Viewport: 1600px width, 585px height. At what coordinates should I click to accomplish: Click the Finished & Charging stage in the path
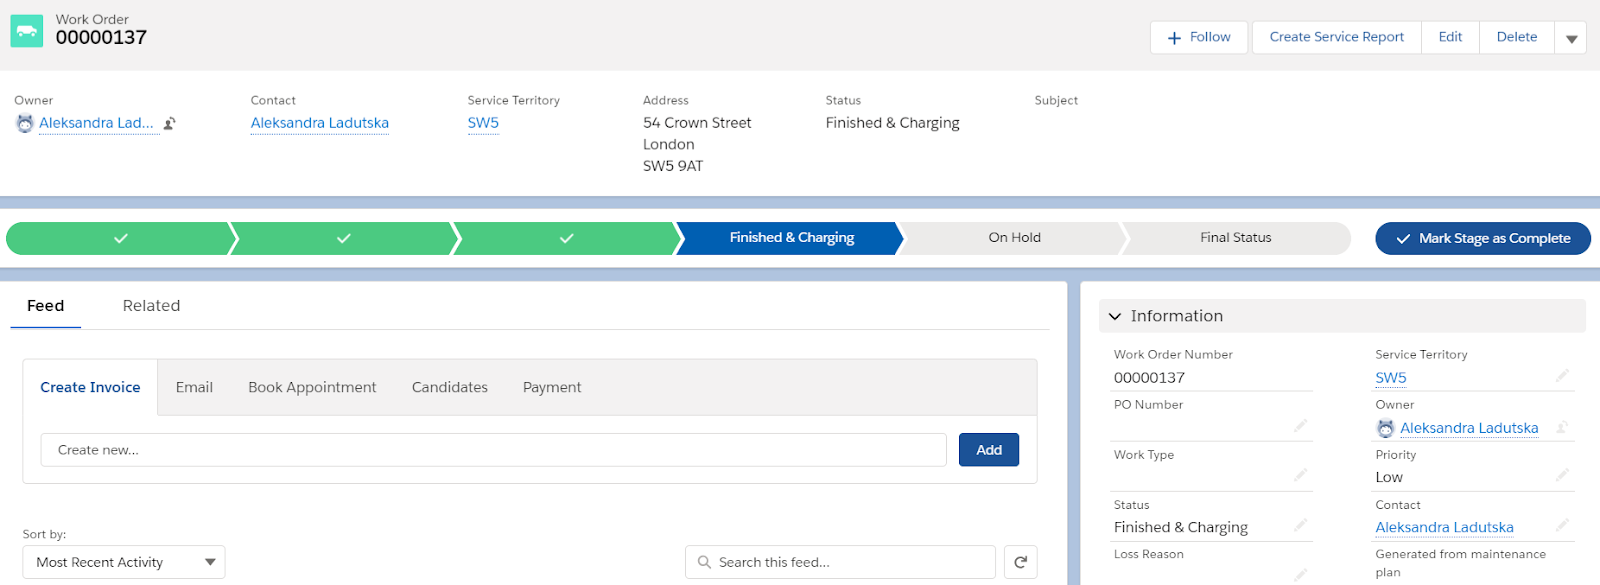point(791,238)
